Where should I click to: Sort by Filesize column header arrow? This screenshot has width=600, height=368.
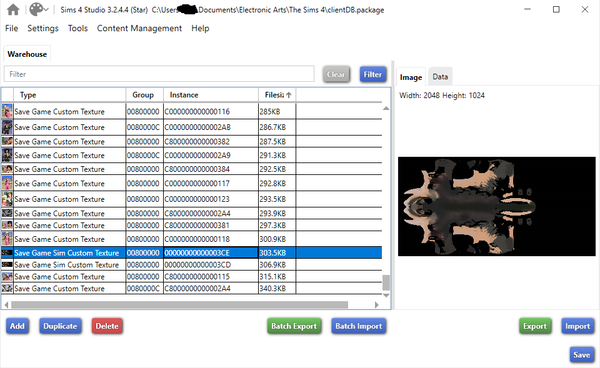pyautogui.click(x=289, y=95)
